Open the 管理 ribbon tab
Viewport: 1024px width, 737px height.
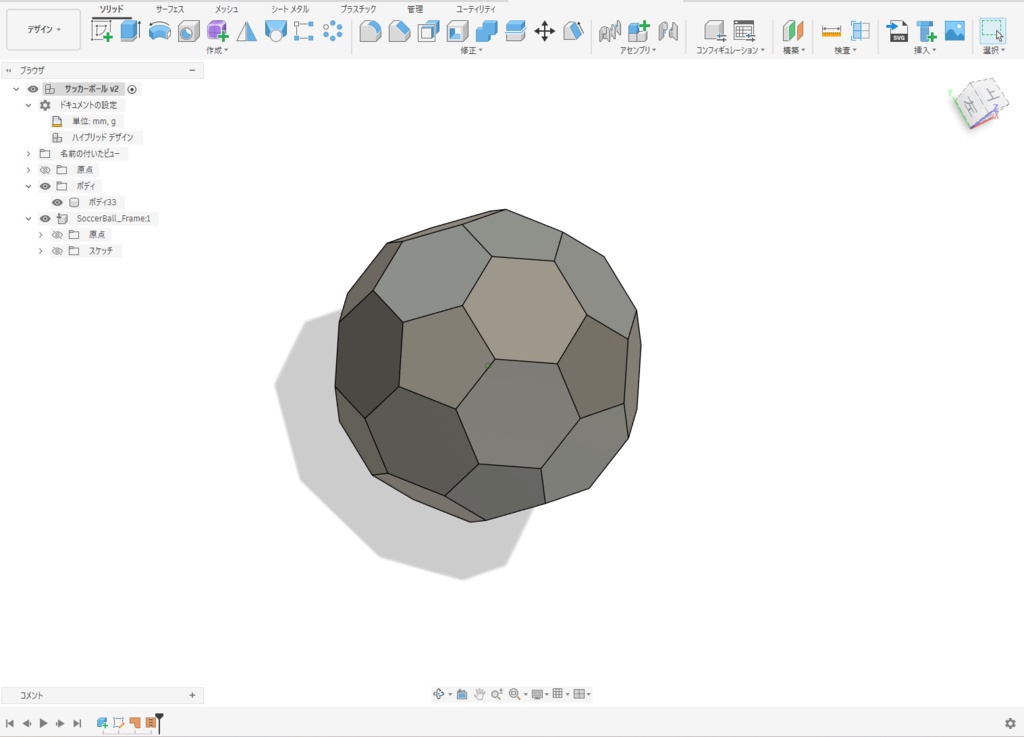point(415,9)
